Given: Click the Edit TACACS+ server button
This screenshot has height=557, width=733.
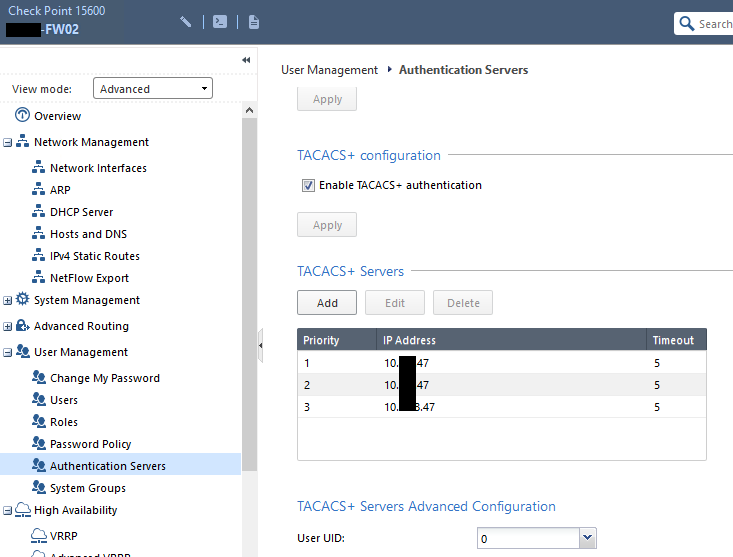Looking at the screenshot, I should coord(395,302).
